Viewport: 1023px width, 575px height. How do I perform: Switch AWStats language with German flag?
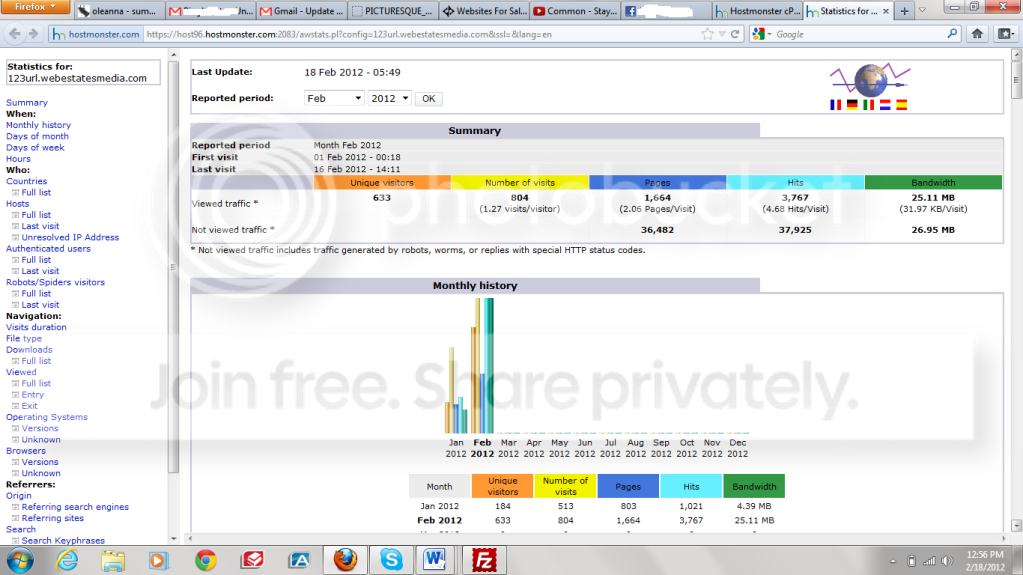pos(852,104)
